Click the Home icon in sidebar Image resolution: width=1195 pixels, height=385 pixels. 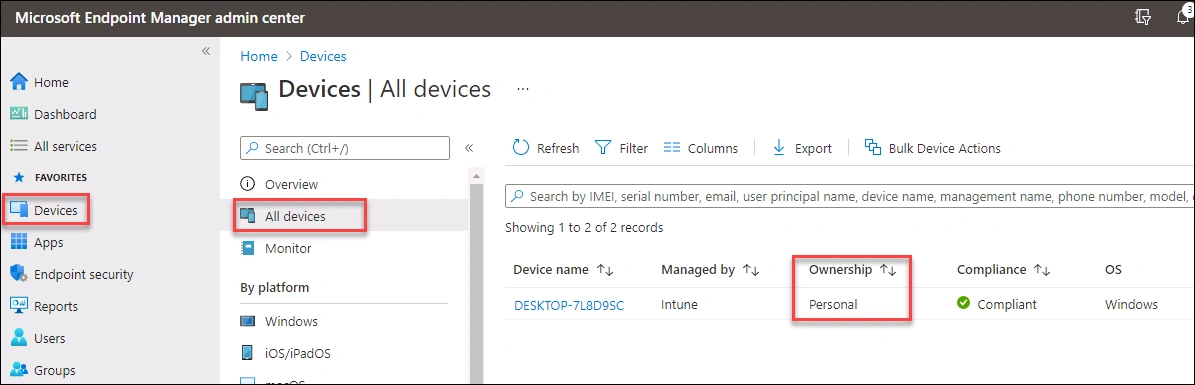tap(19, 82)
